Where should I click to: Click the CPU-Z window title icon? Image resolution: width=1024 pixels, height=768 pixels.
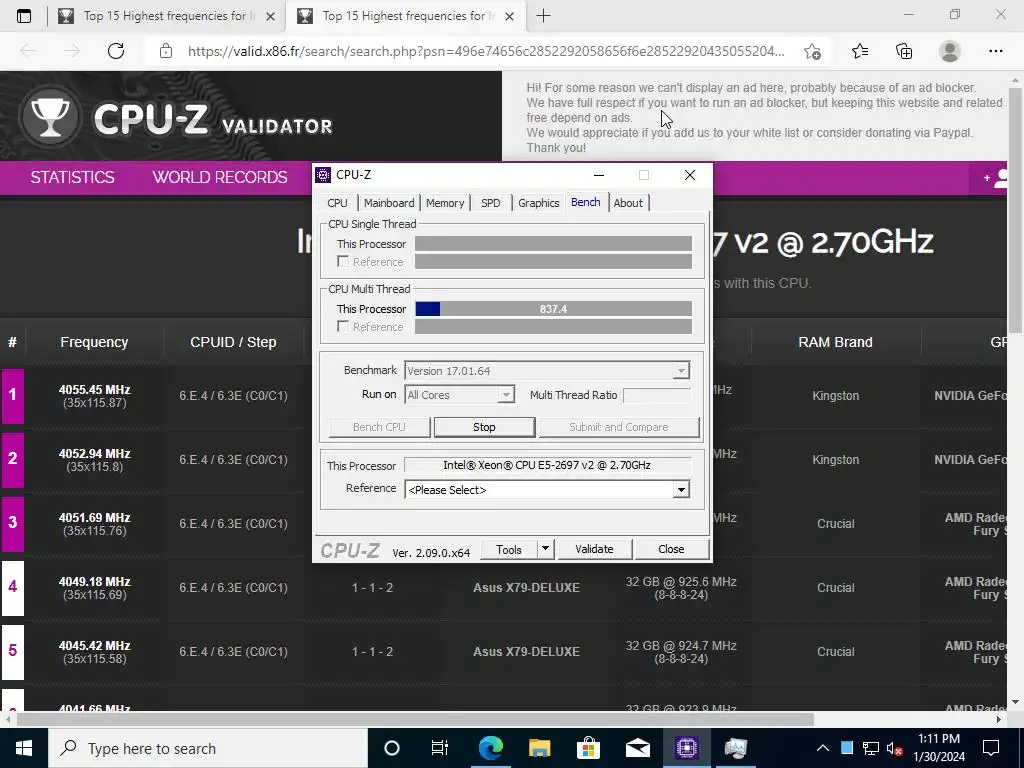(323, 174)
